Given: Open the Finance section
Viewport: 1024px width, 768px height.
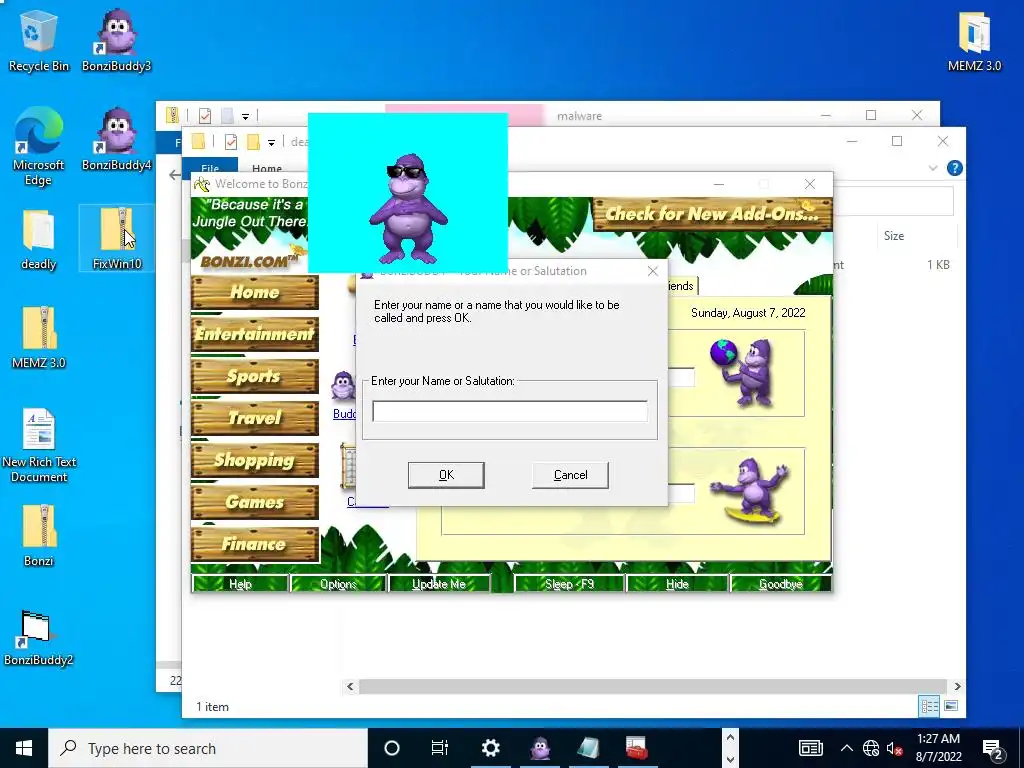Looking at the screenshot, I should (255, 543).
